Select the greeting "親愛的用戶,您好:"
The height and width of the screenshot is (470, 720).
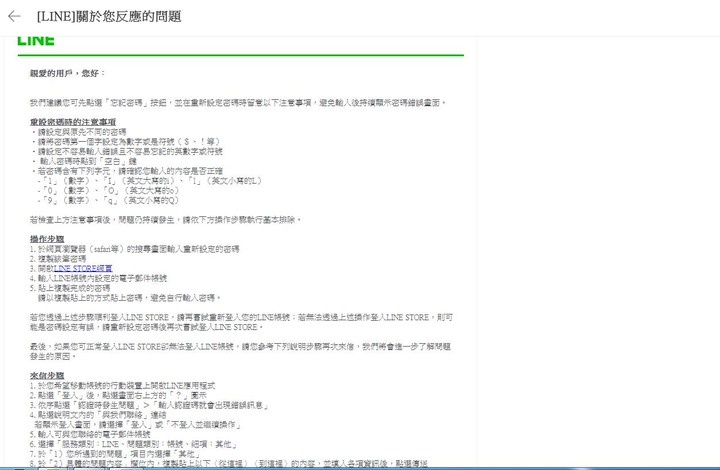point(68,73)
